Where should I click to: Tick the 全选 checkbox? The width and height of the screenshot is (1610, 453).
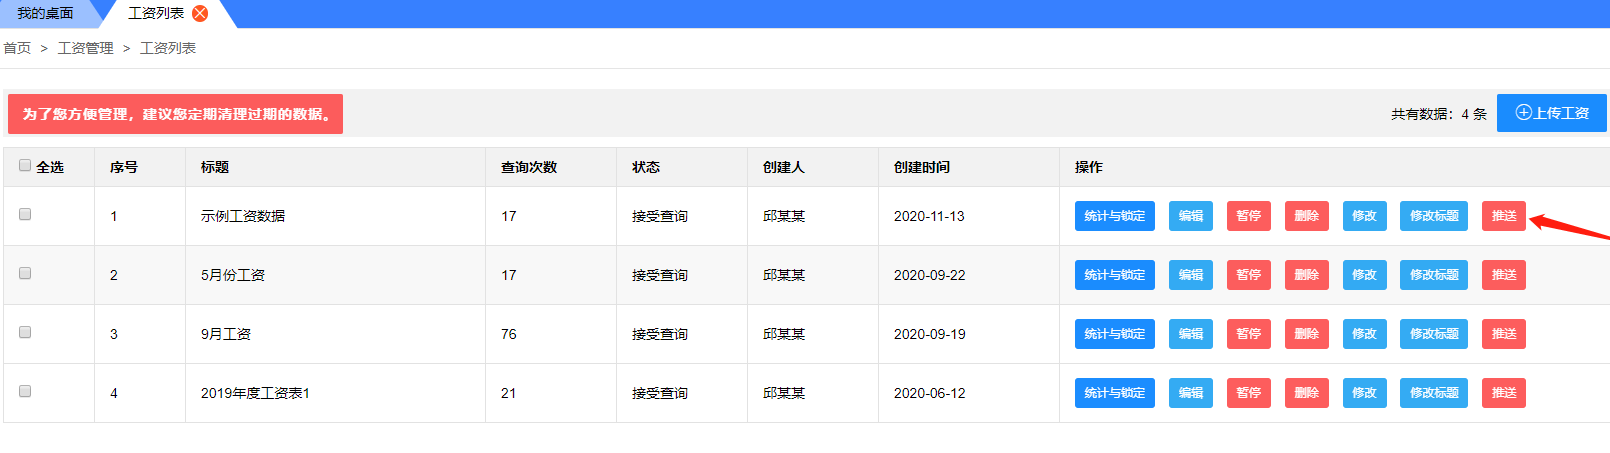click(25, 166)
